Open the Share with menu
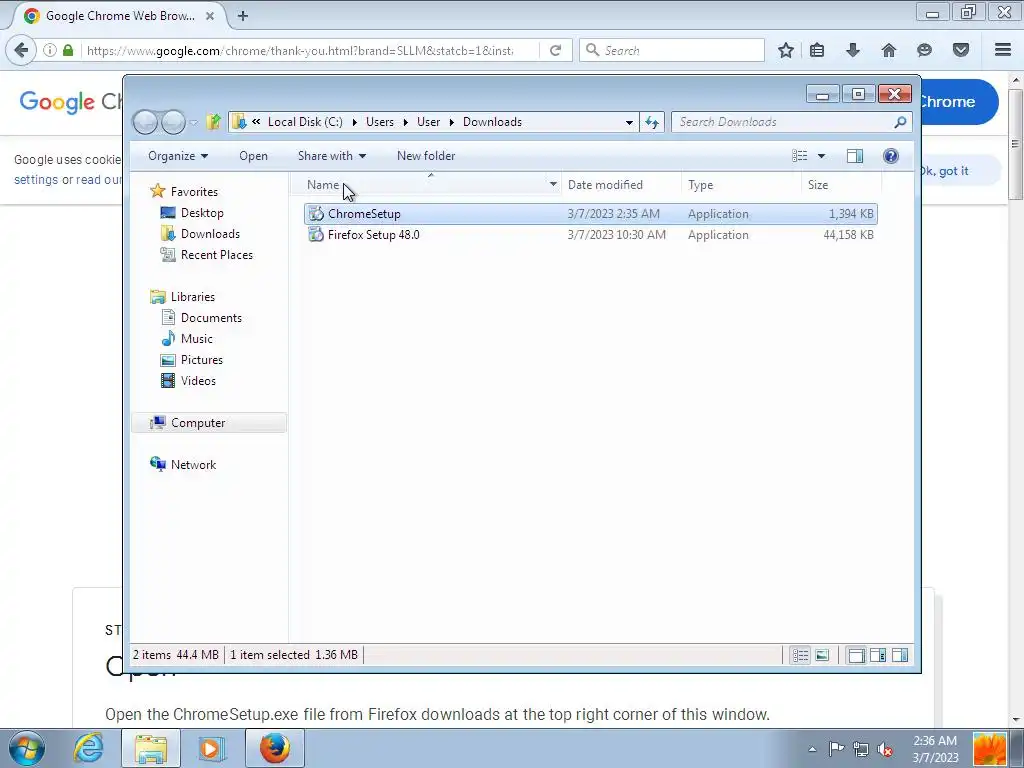The image size is (1024, 768). pyautogui.click(x=332, y=155)
